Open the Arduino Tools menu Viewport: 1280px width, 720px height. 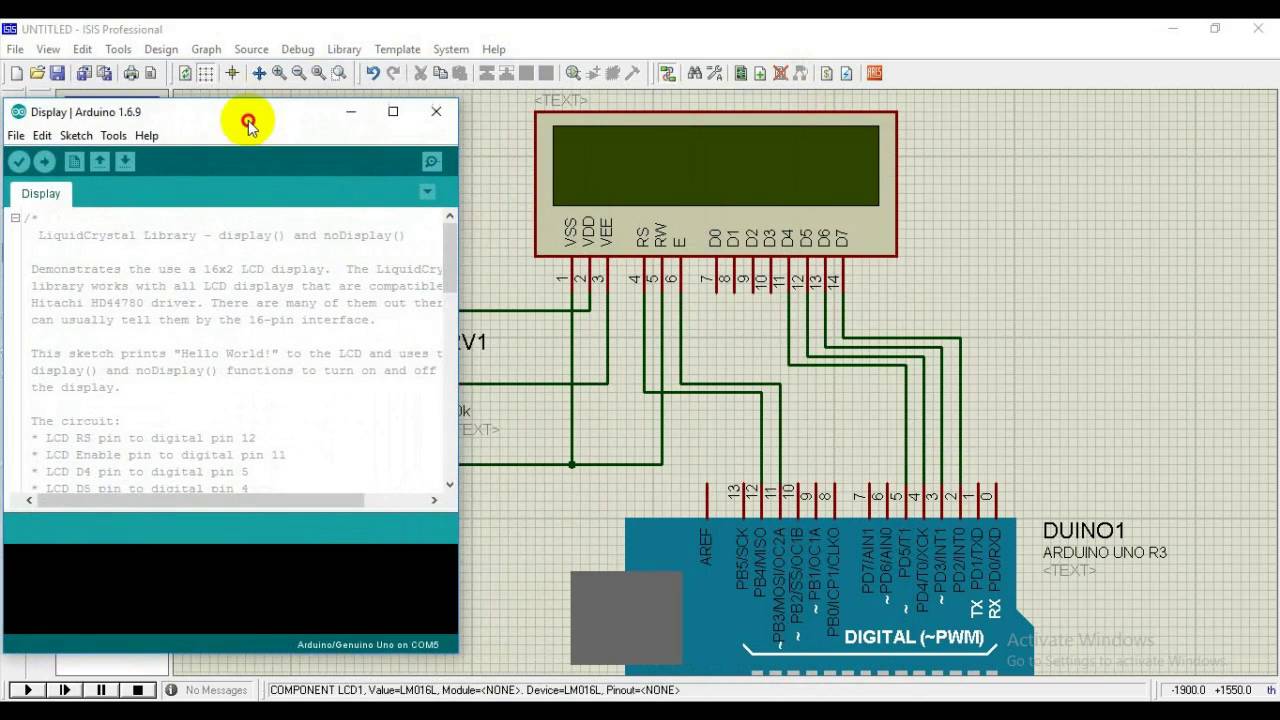(113, 135)
